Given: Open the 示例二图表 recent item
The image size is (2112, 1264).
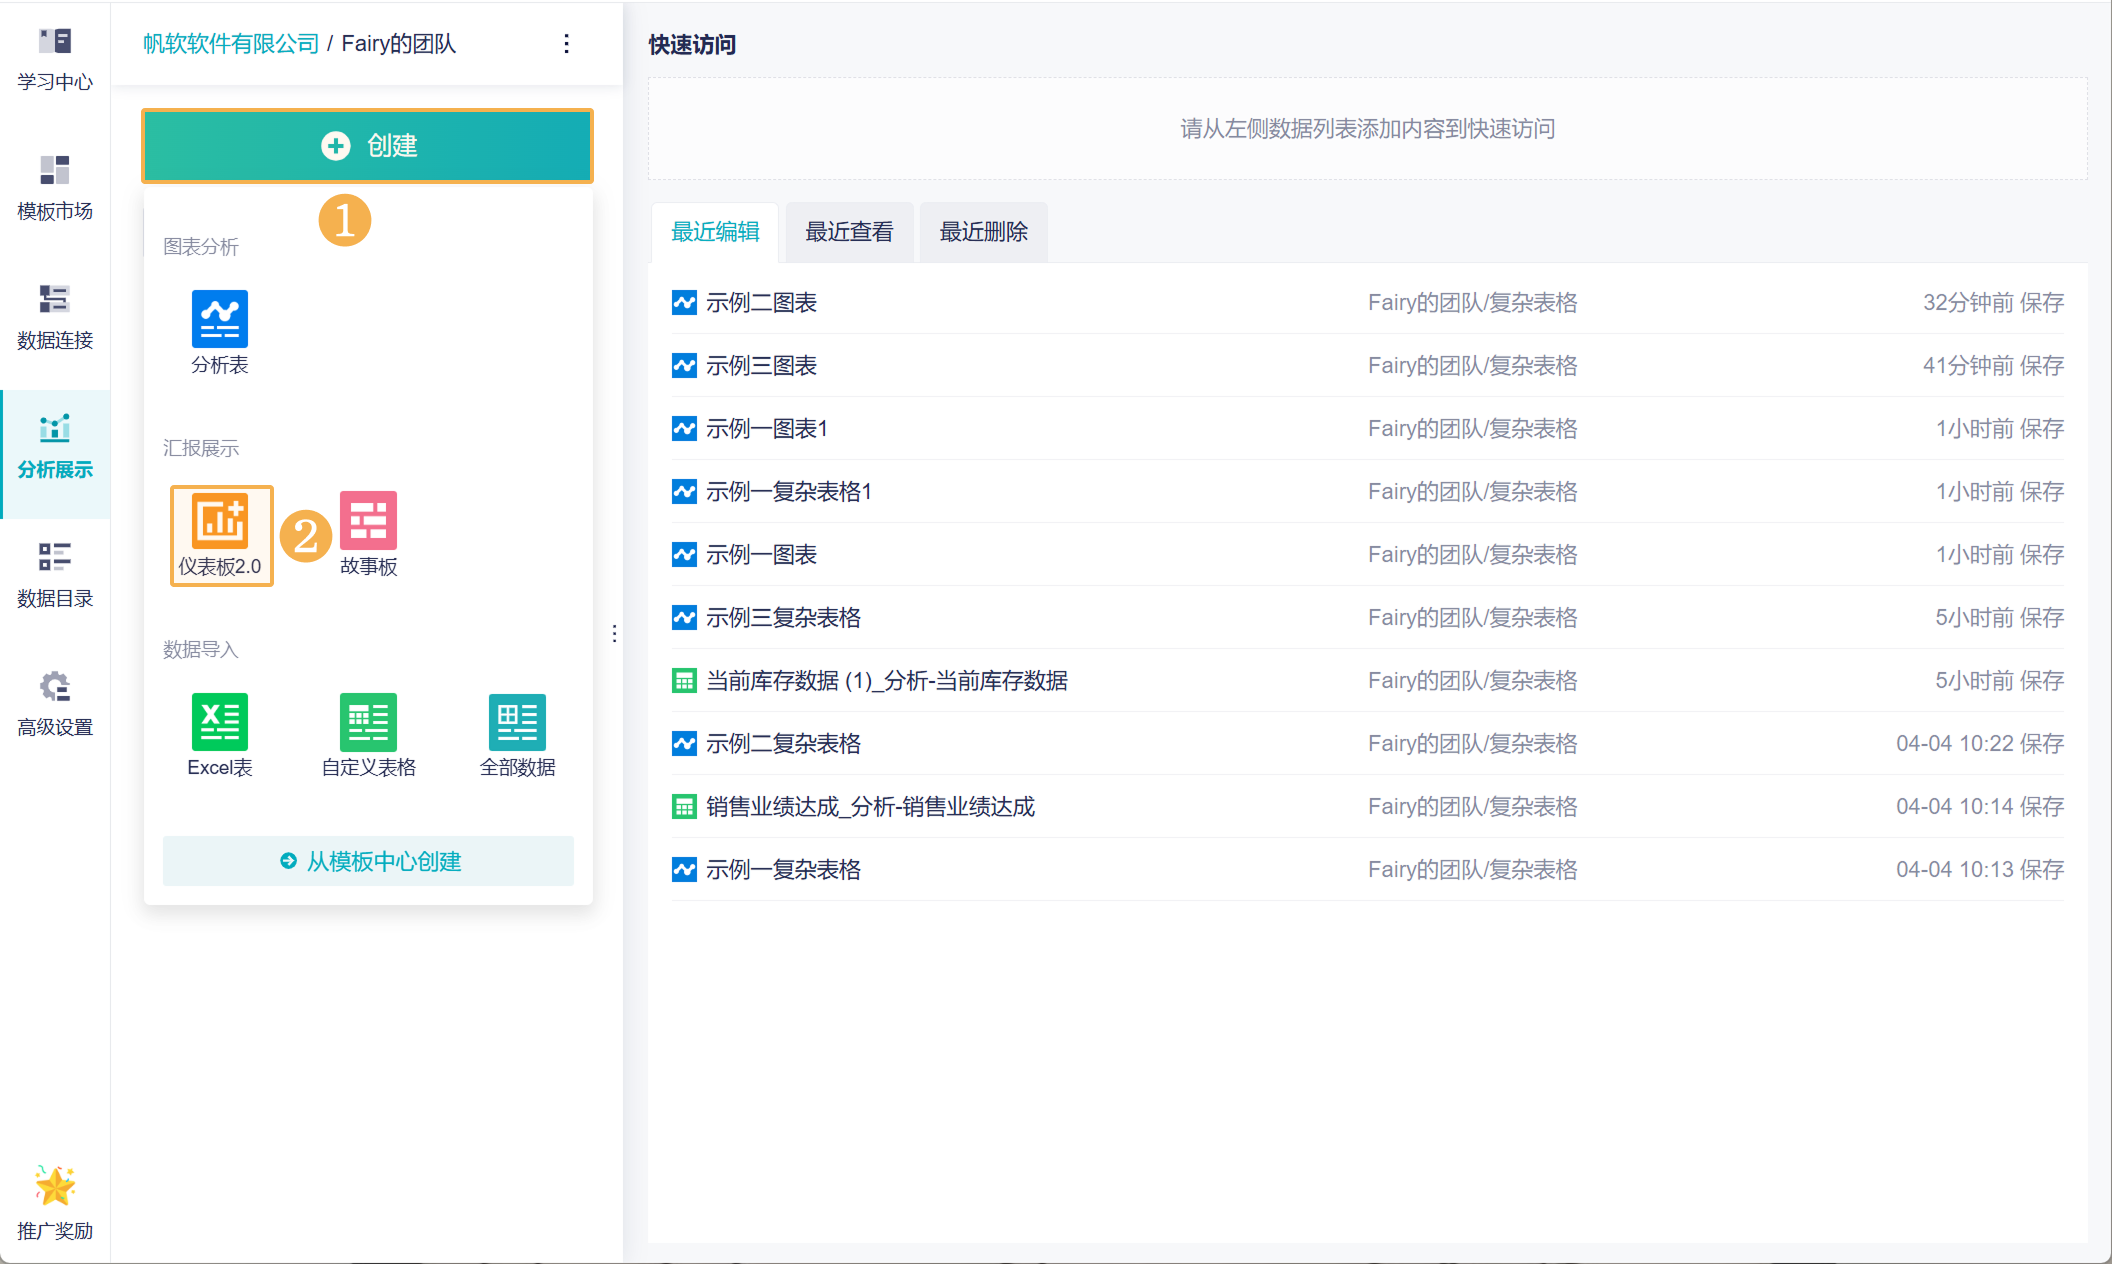Looking at the screenshot, I should click(761, 303).
